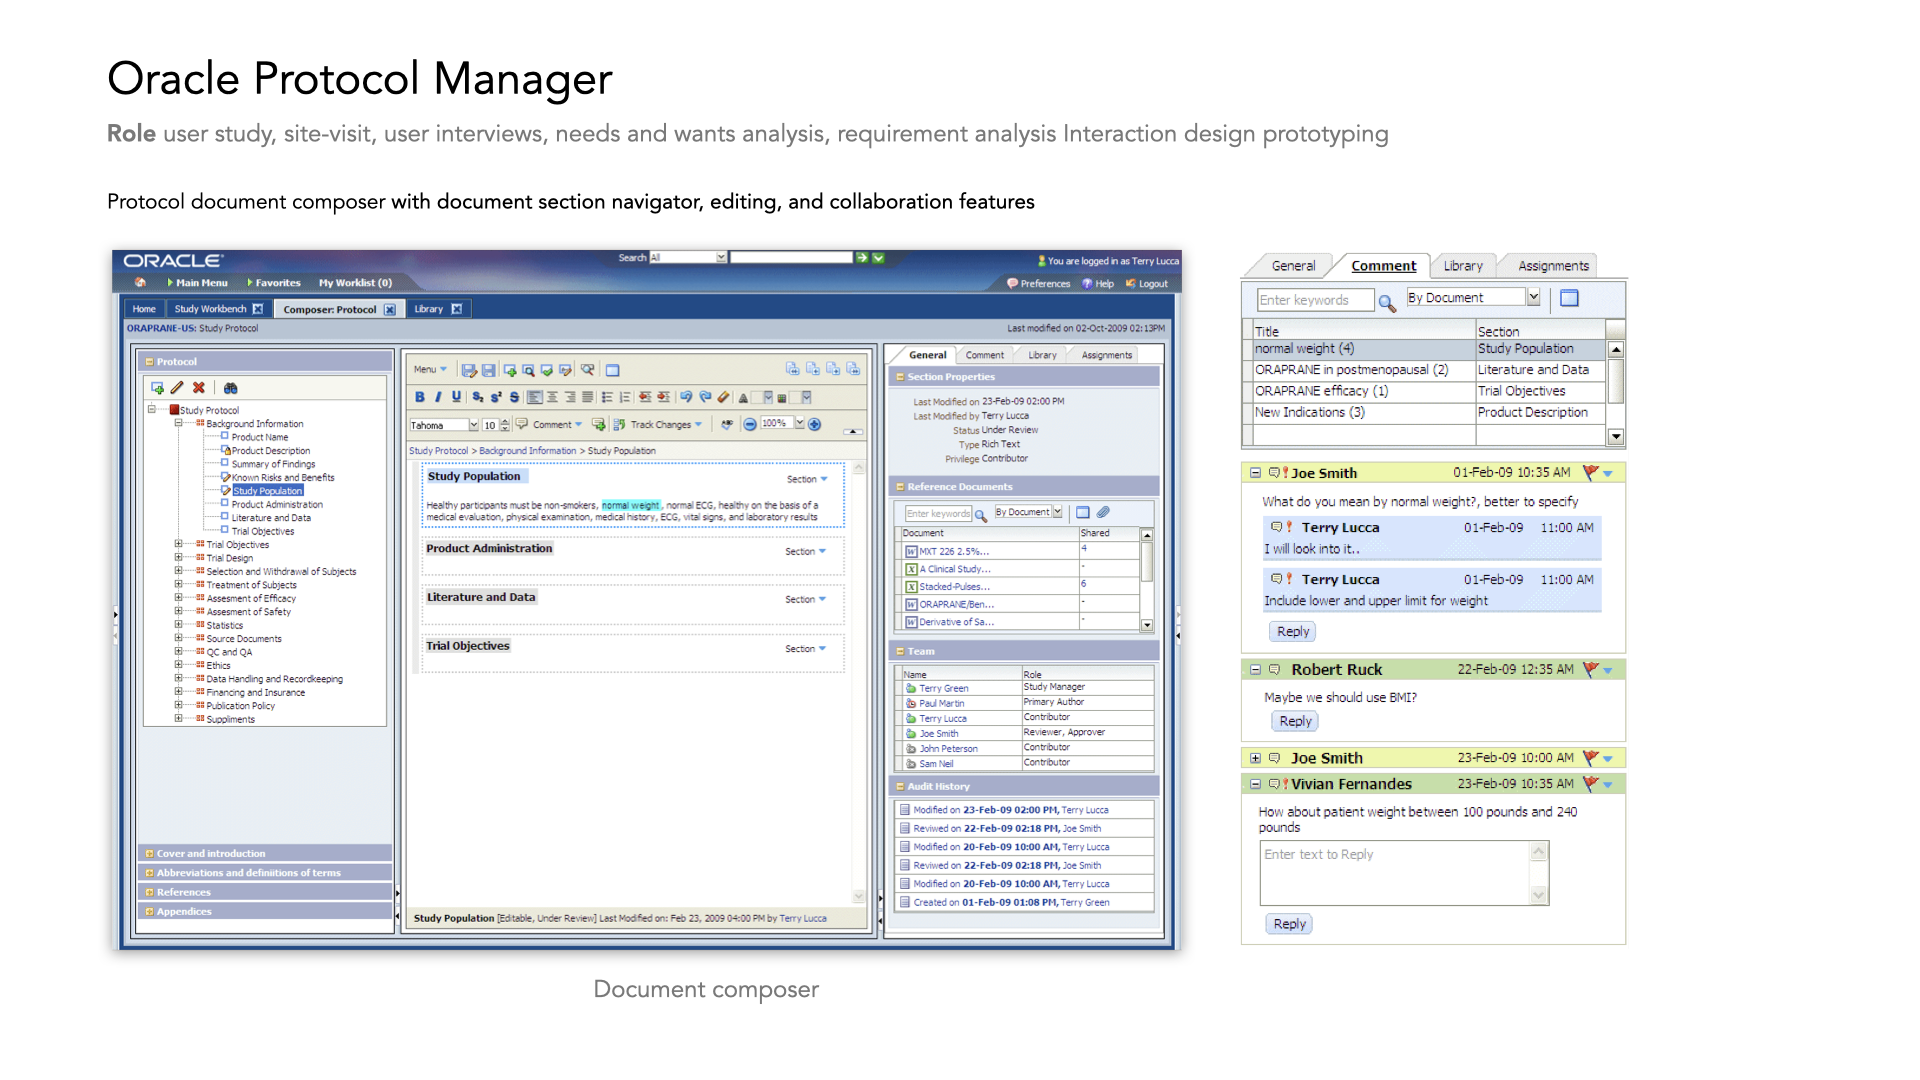The image size is (1920, 1080).
Task: Click the Logout link
Action: click(1152, 284)
